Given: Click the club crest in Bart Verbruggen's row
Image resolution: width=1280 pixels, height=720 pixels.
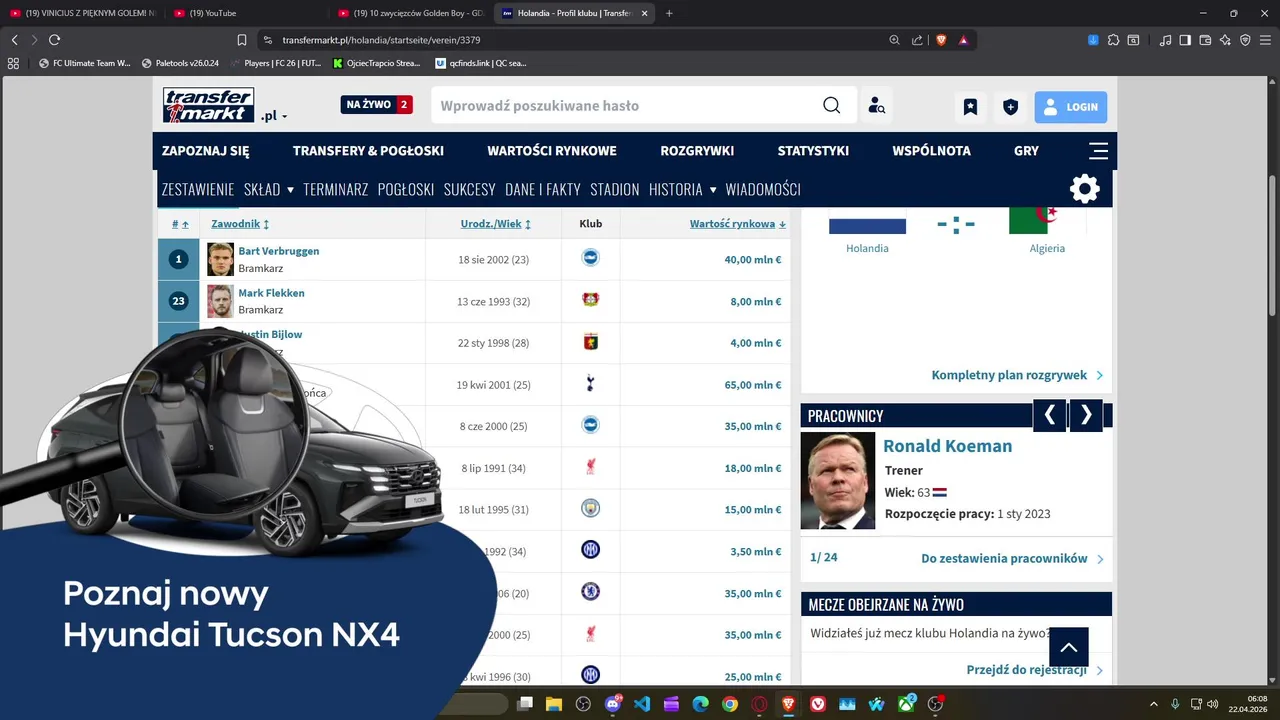Looking at the screenshot, I should point(591,258).
